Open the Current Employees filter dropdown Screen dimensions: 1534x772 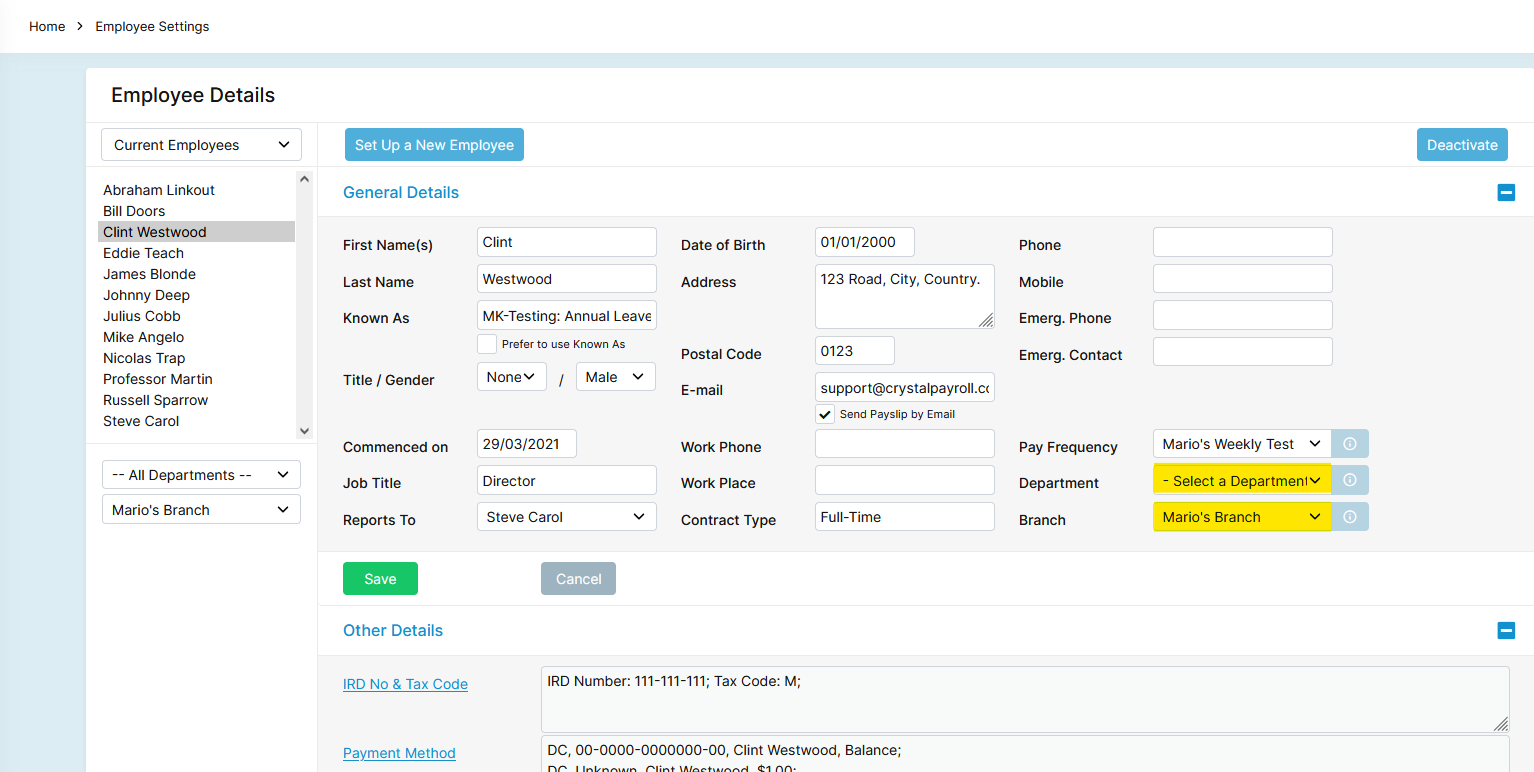point(200,144)
